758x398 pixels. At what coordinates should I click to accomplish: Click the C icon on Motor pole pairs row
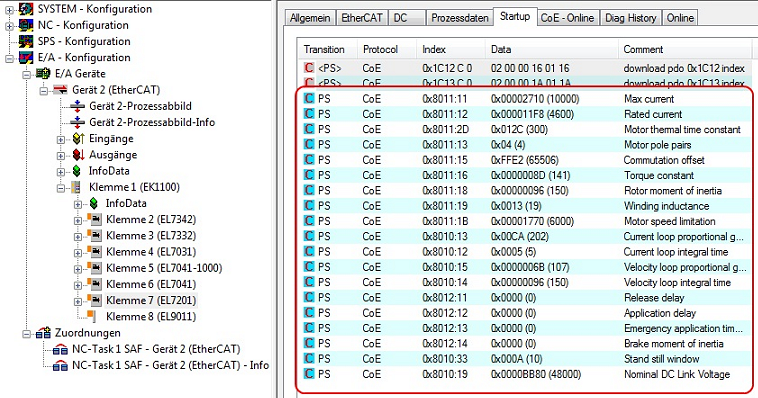(x=309, y=145)
